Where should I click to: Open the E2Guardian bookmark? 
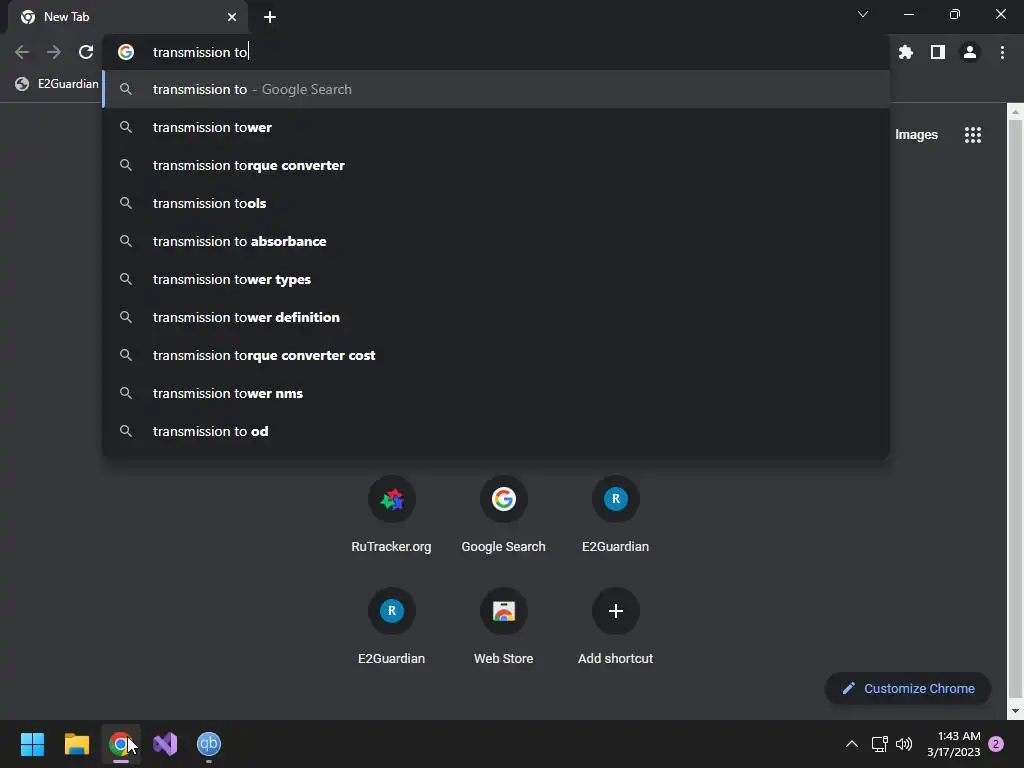tap(57, 84)
